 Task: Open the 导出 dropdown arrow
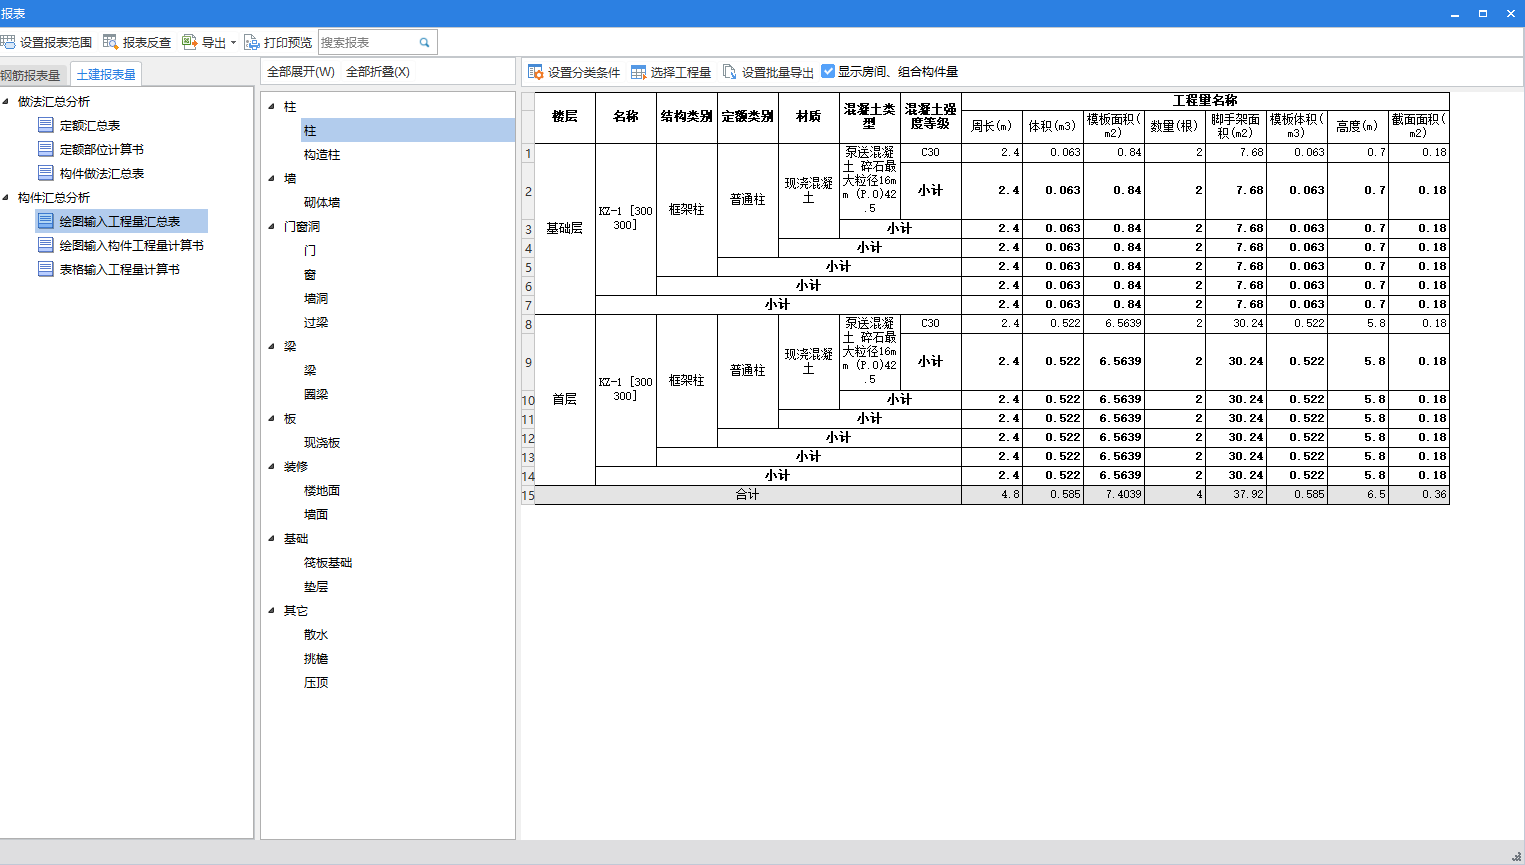[233, 43]
